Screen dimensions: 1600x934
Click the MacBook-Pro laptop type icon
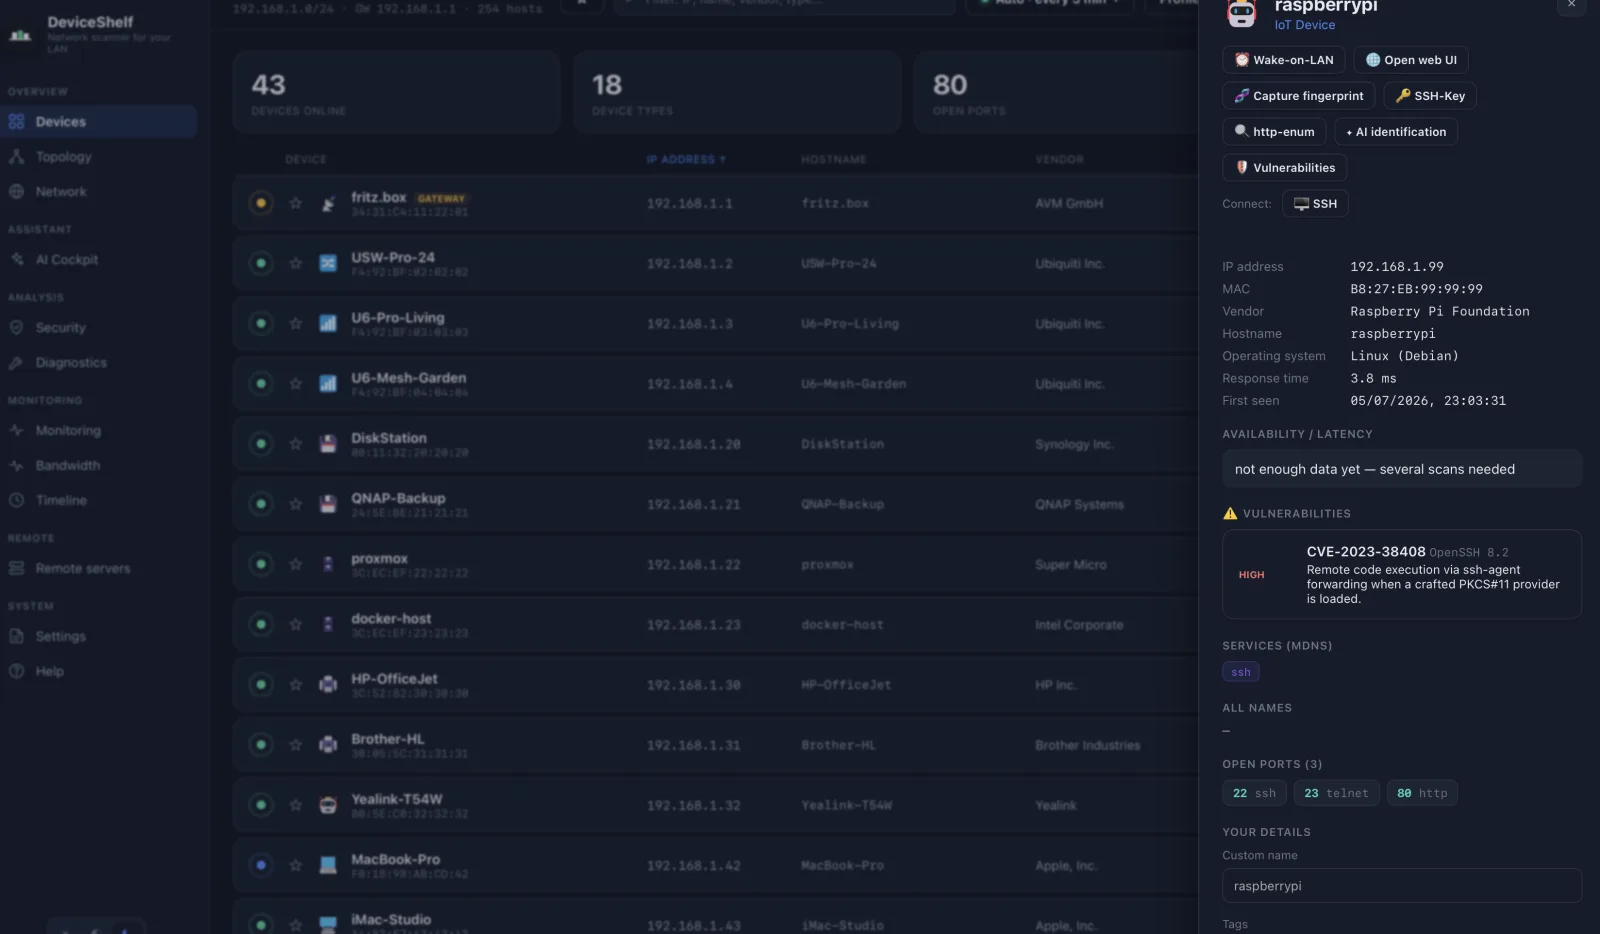pyautogui.click(x=328, y=866)
